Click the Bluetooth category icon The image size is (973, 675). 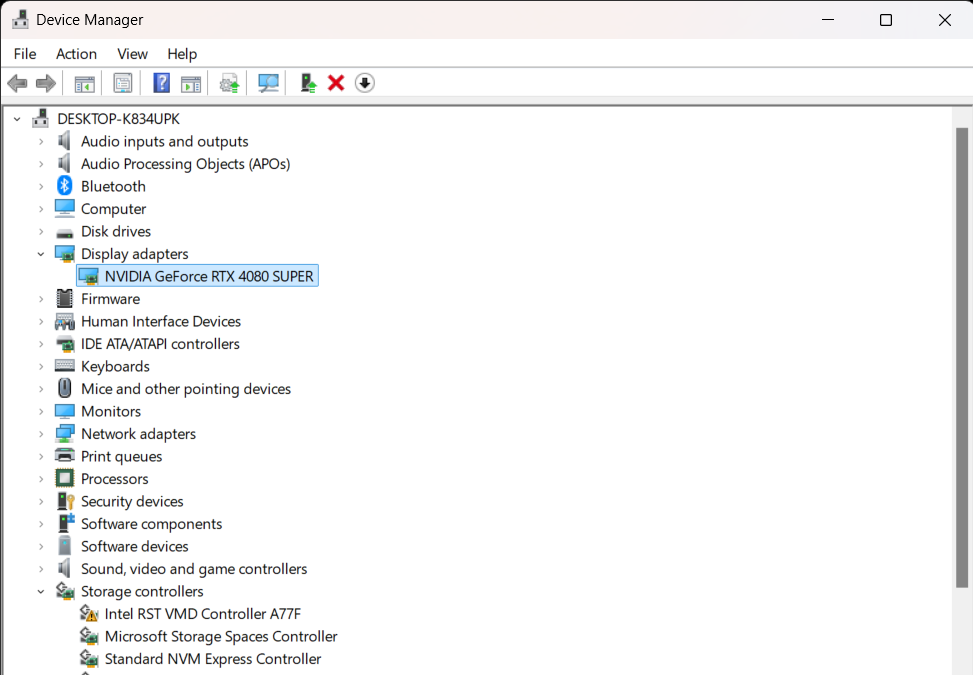click(65, 186)
